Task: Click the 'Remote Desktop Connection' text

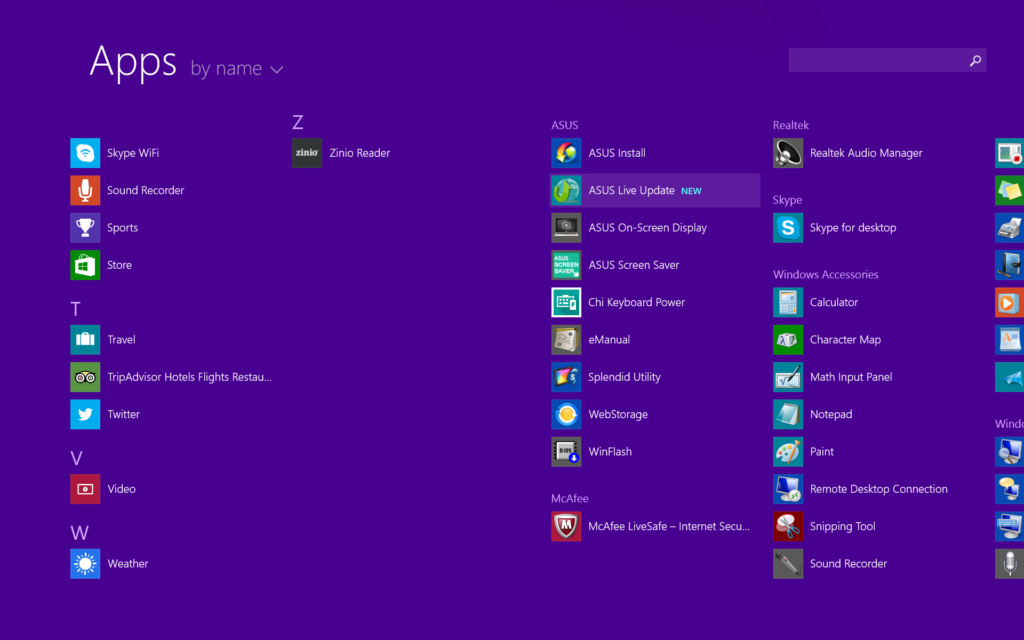Action: pyautogui.click(x=878, y=488)
